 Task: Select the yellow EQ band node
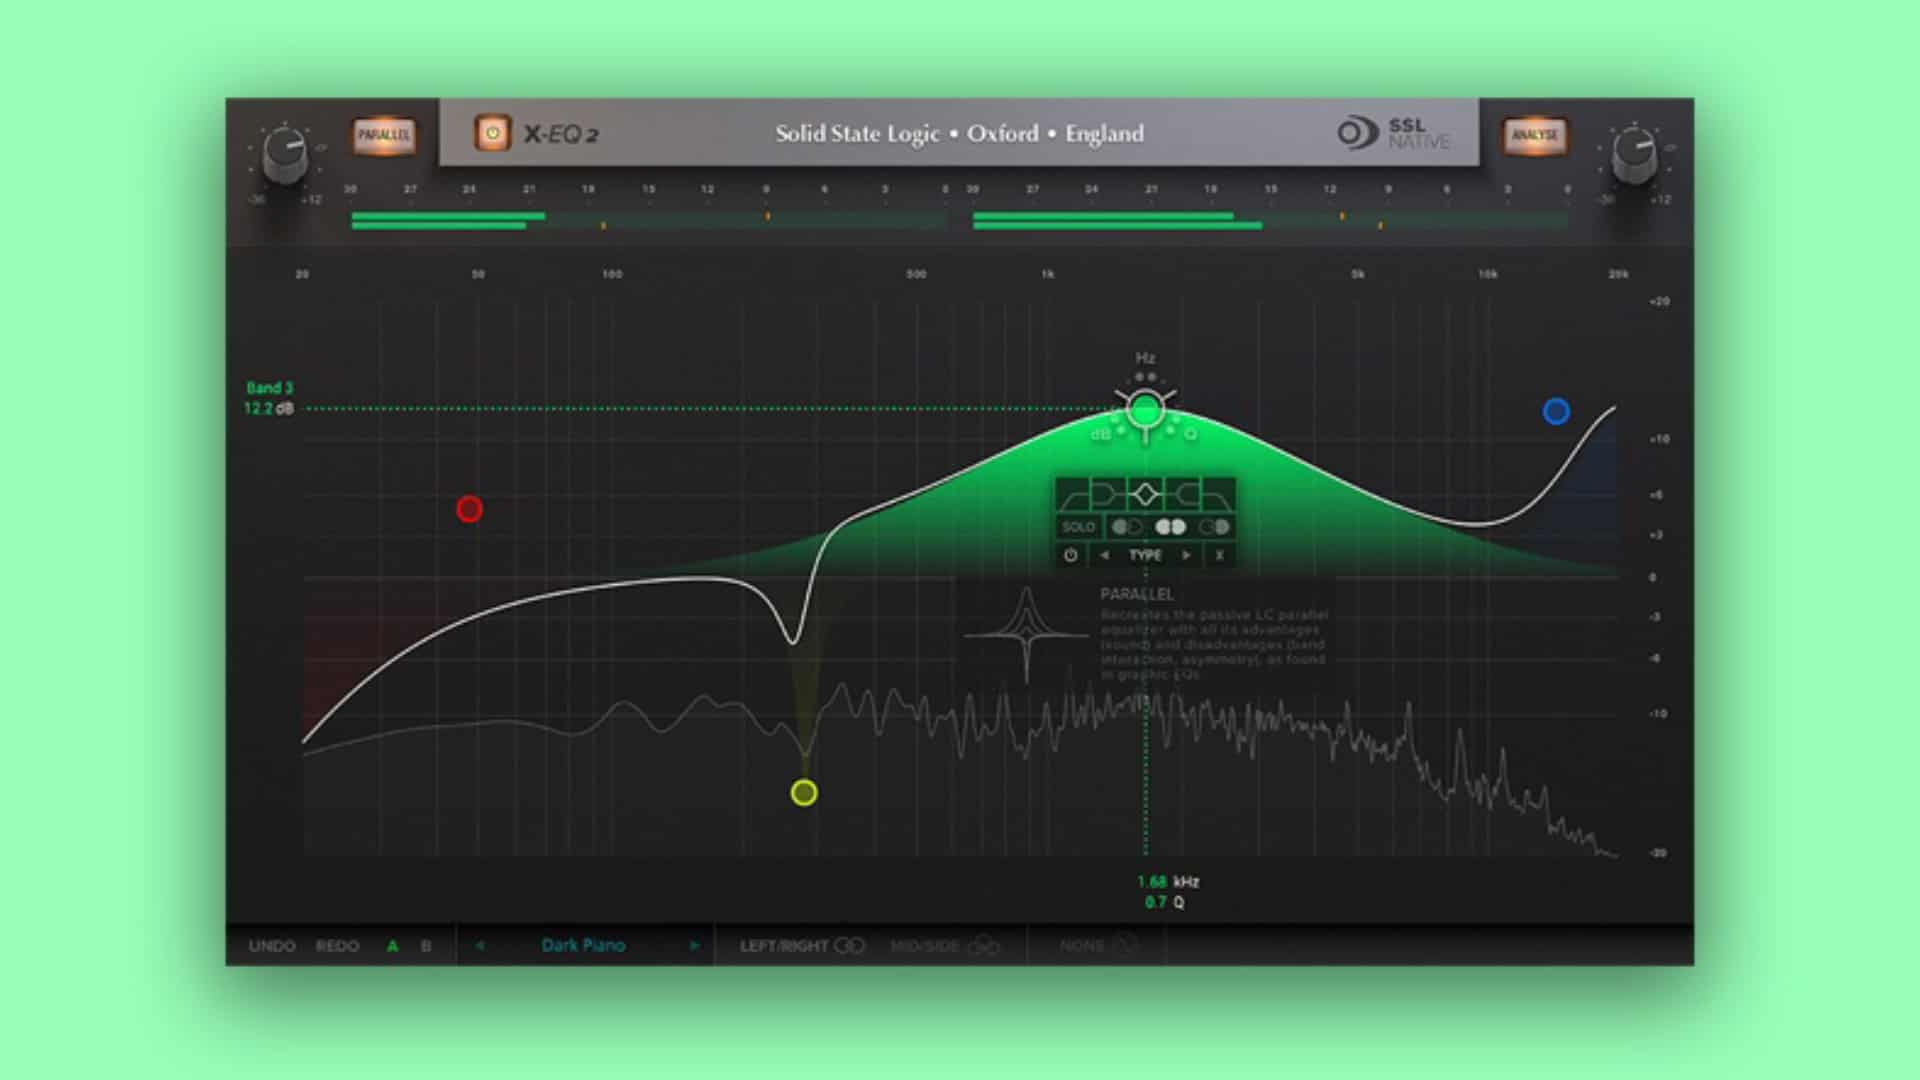pos(804,793)
